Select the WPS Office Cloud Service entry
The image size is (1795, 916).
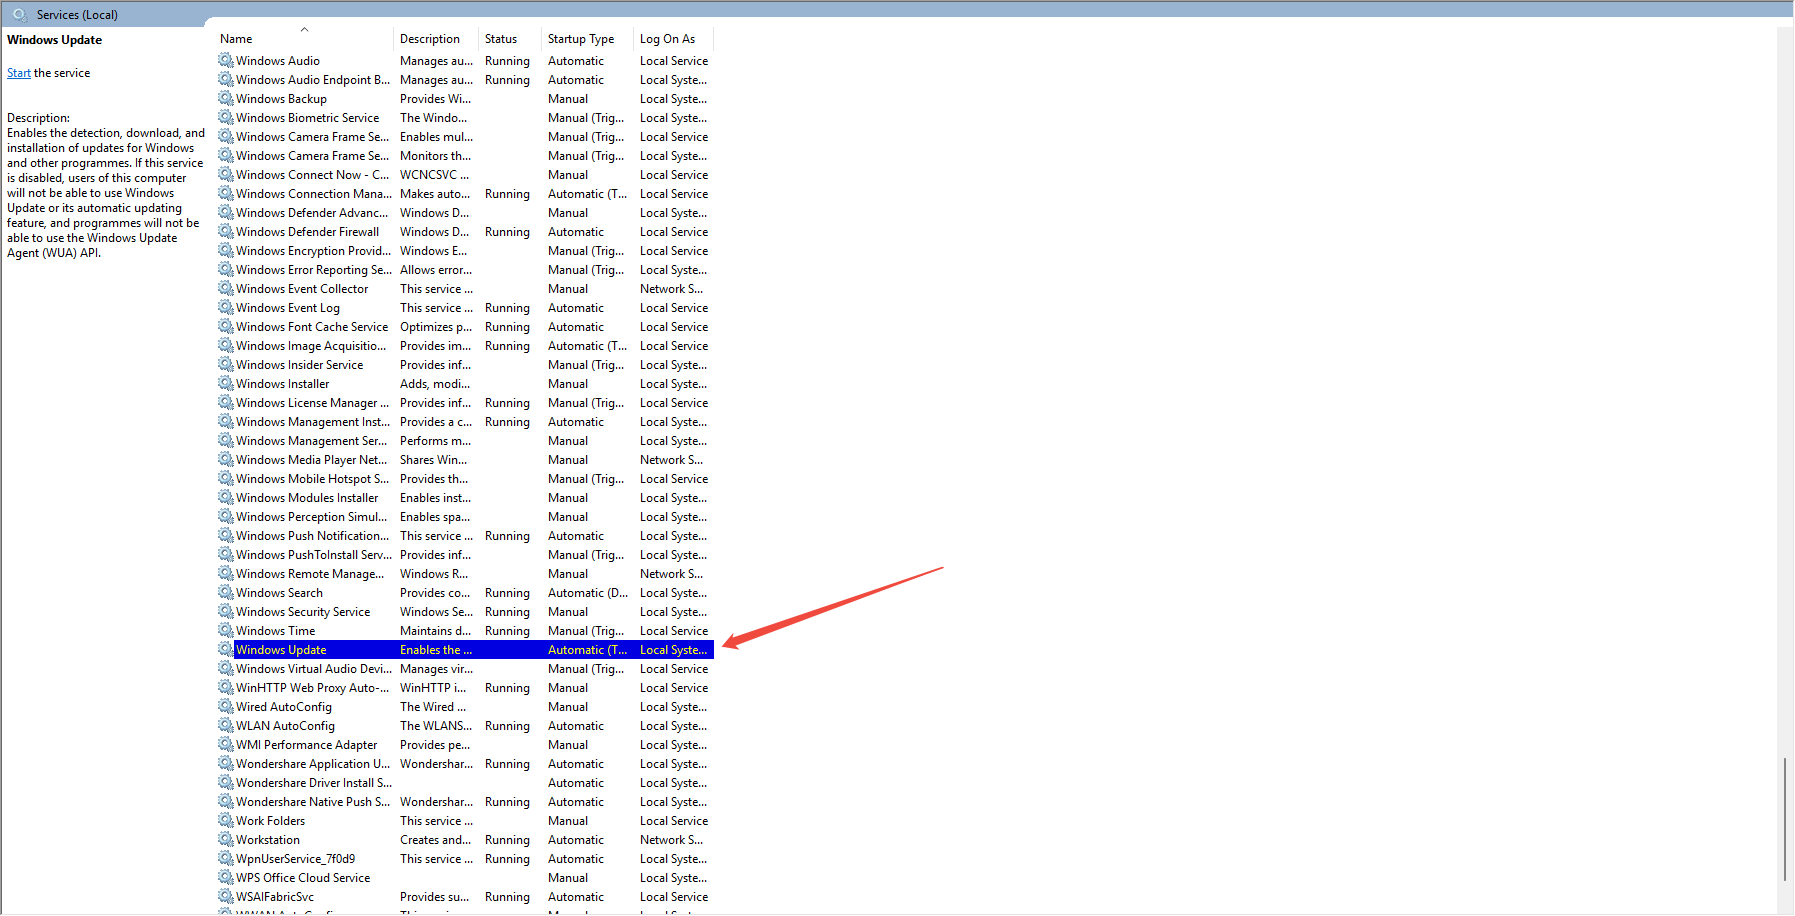point(302,878)
